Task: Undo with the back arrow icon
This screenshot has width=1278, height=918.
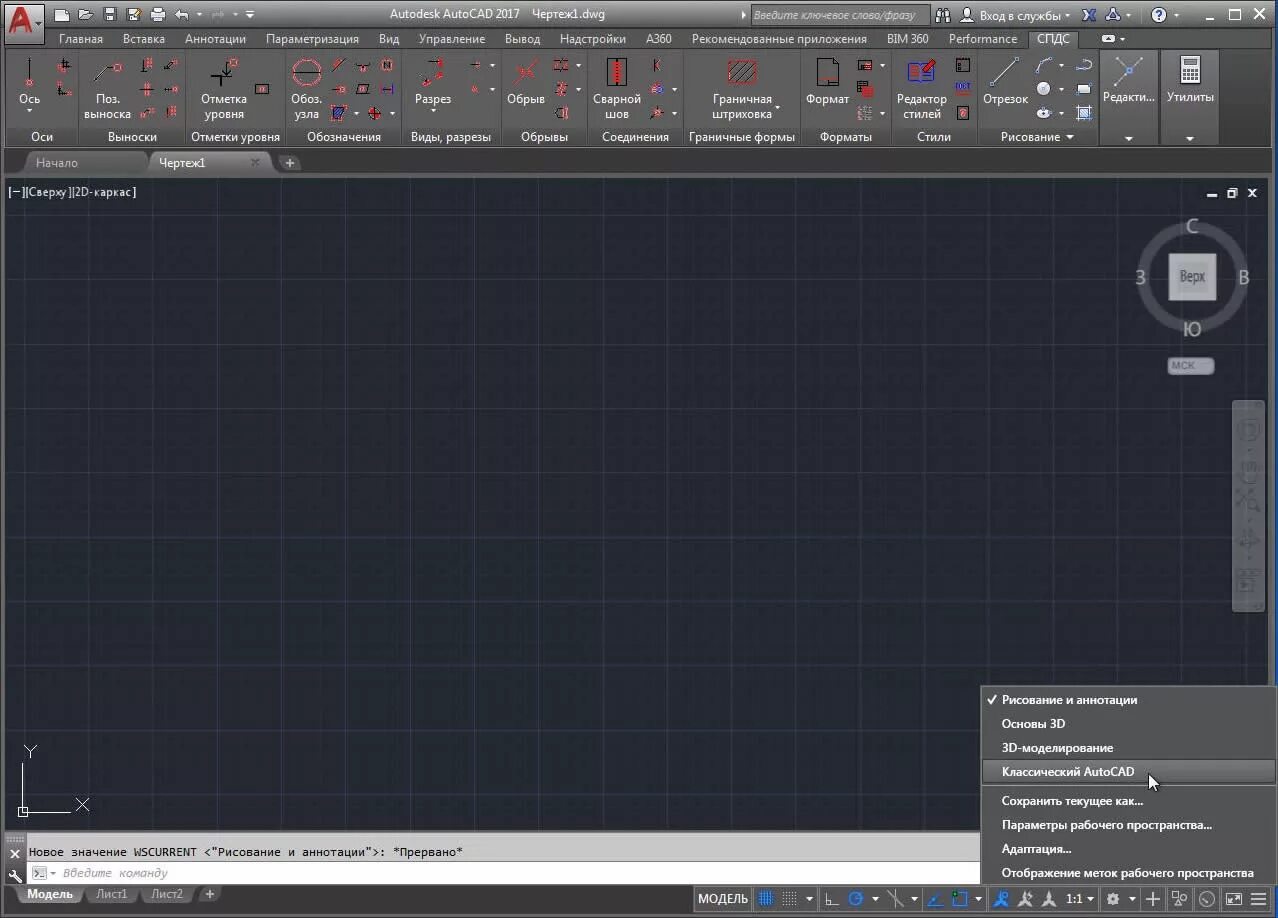Action: coord(181,15)
